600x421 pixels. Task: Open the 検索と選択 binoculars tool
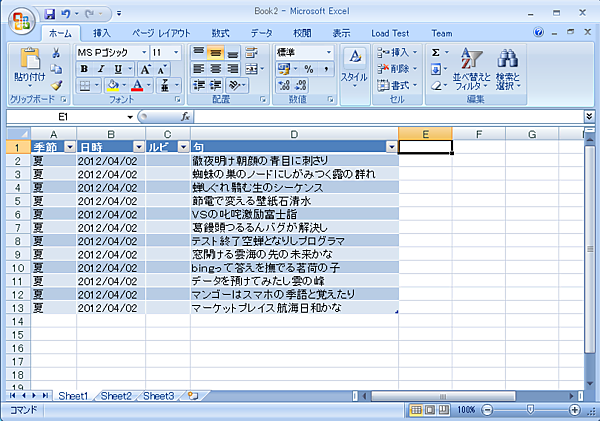click(508, 68)
